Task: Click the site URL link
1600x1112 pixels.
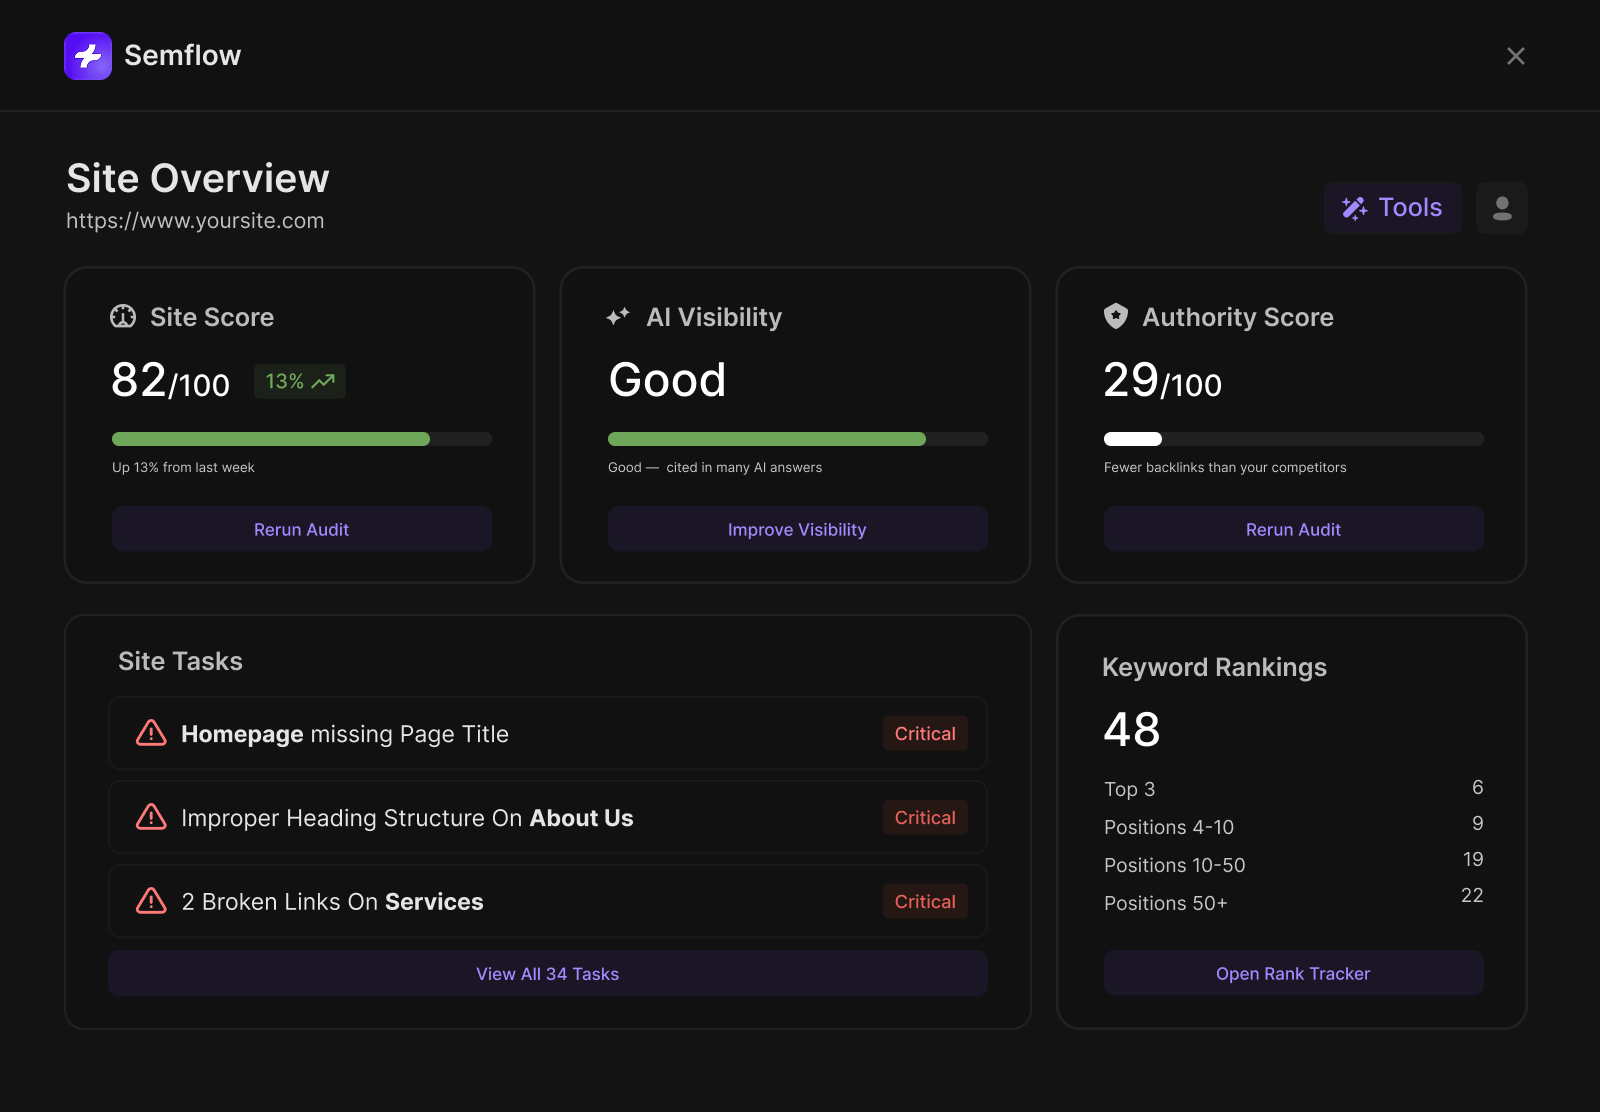Action: point(195,221)
